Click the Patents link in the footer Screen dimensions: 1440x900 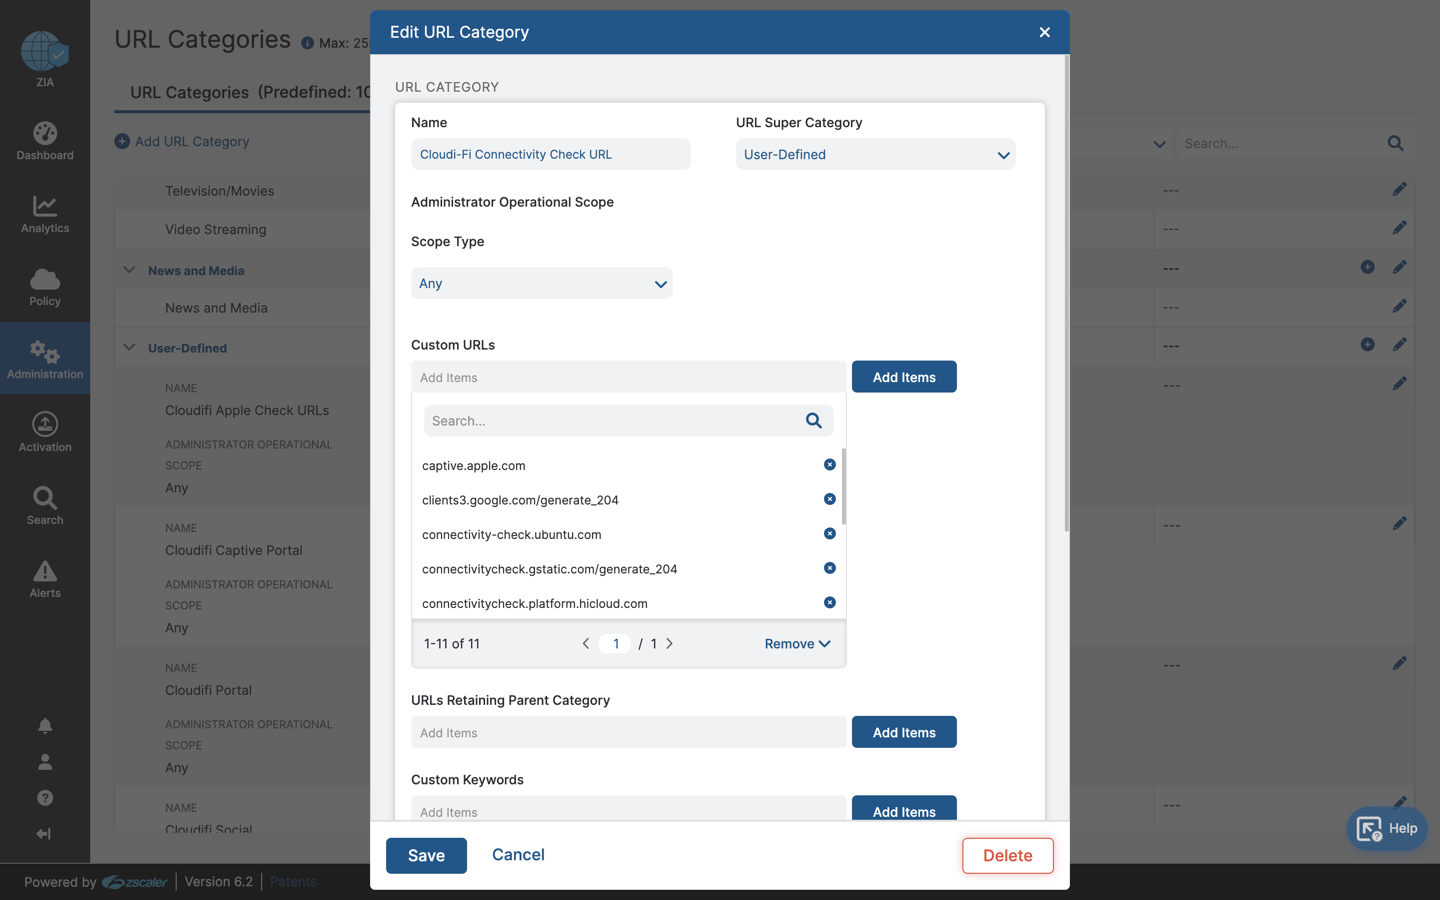point(292,881)
